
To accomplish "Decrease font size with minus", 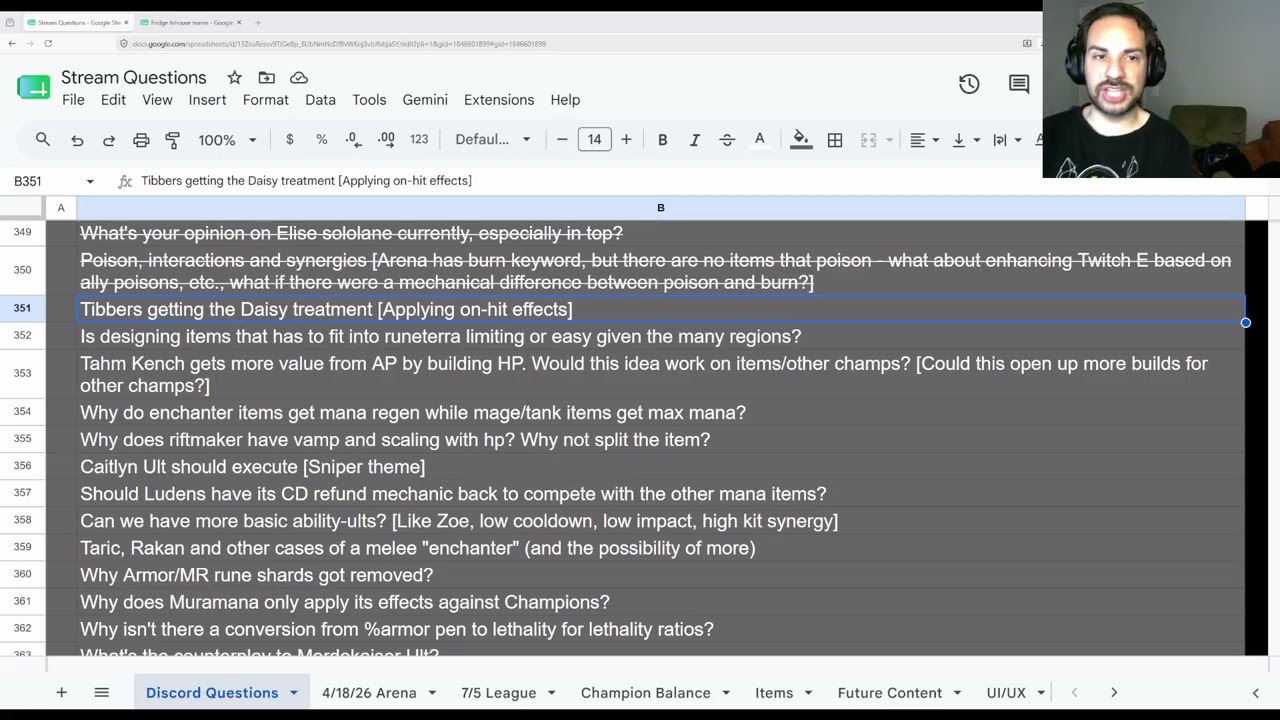I will point(562,140).
